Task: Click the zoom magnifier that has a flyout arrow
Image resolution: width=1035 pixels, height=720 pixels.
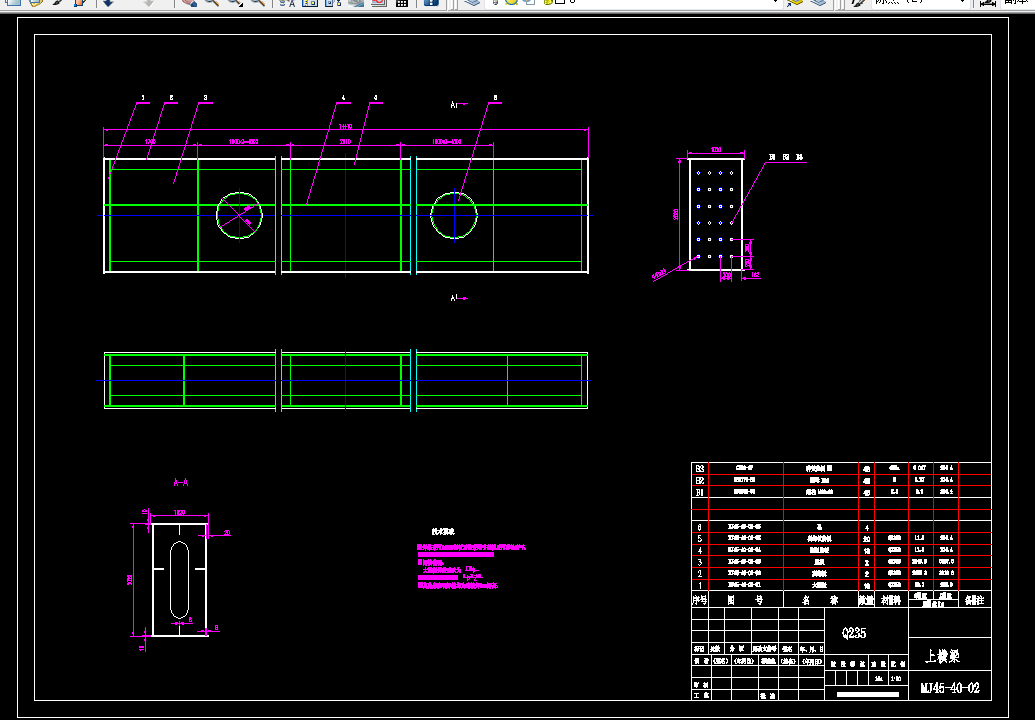Action: pos(235,3)
